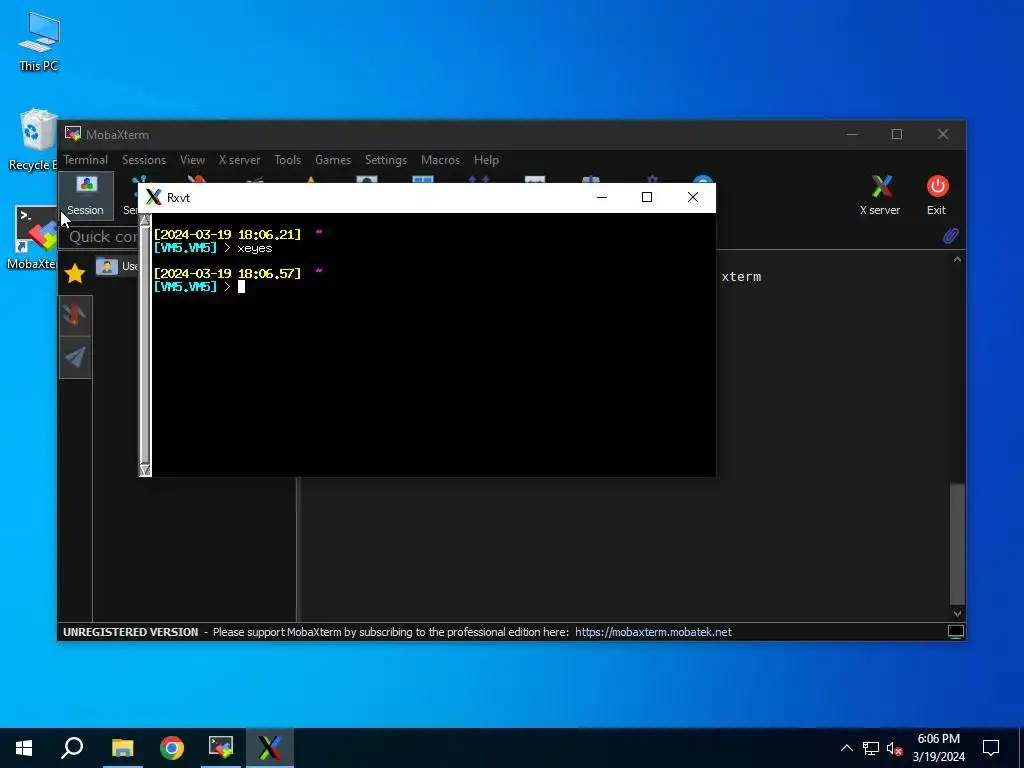Image resolution: width=1024 pixels, height=768 pixels.
Task: Show hidden system tray icons
Action: (846, 748)
